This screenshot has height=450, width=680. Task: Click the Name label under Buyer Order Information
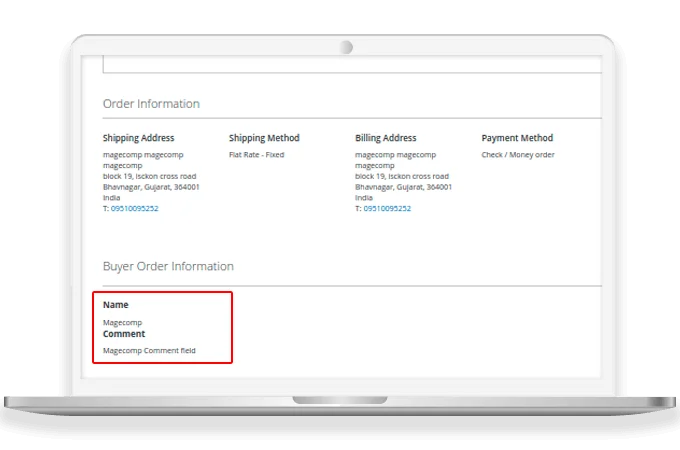tap(115, 305)
